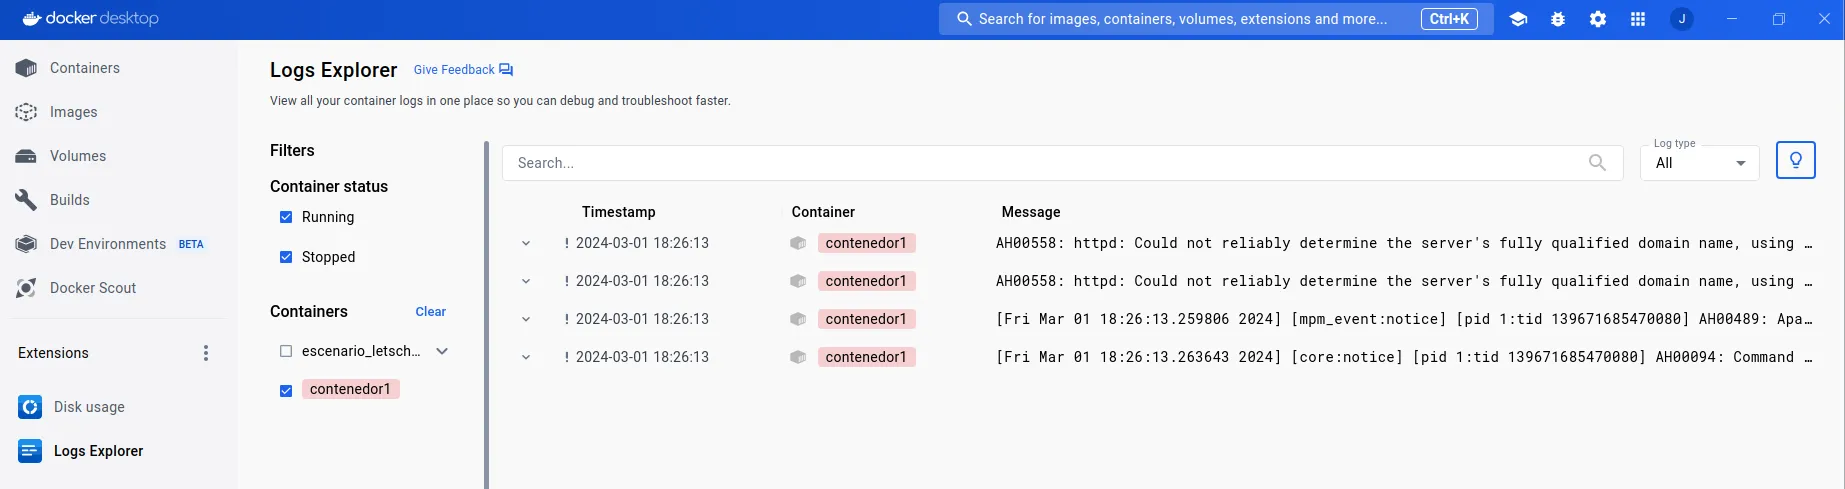The height and width of the screenshot is (489, 1845).
Task: Open Docker Scout from sidebar
Action: coord(92,288)
